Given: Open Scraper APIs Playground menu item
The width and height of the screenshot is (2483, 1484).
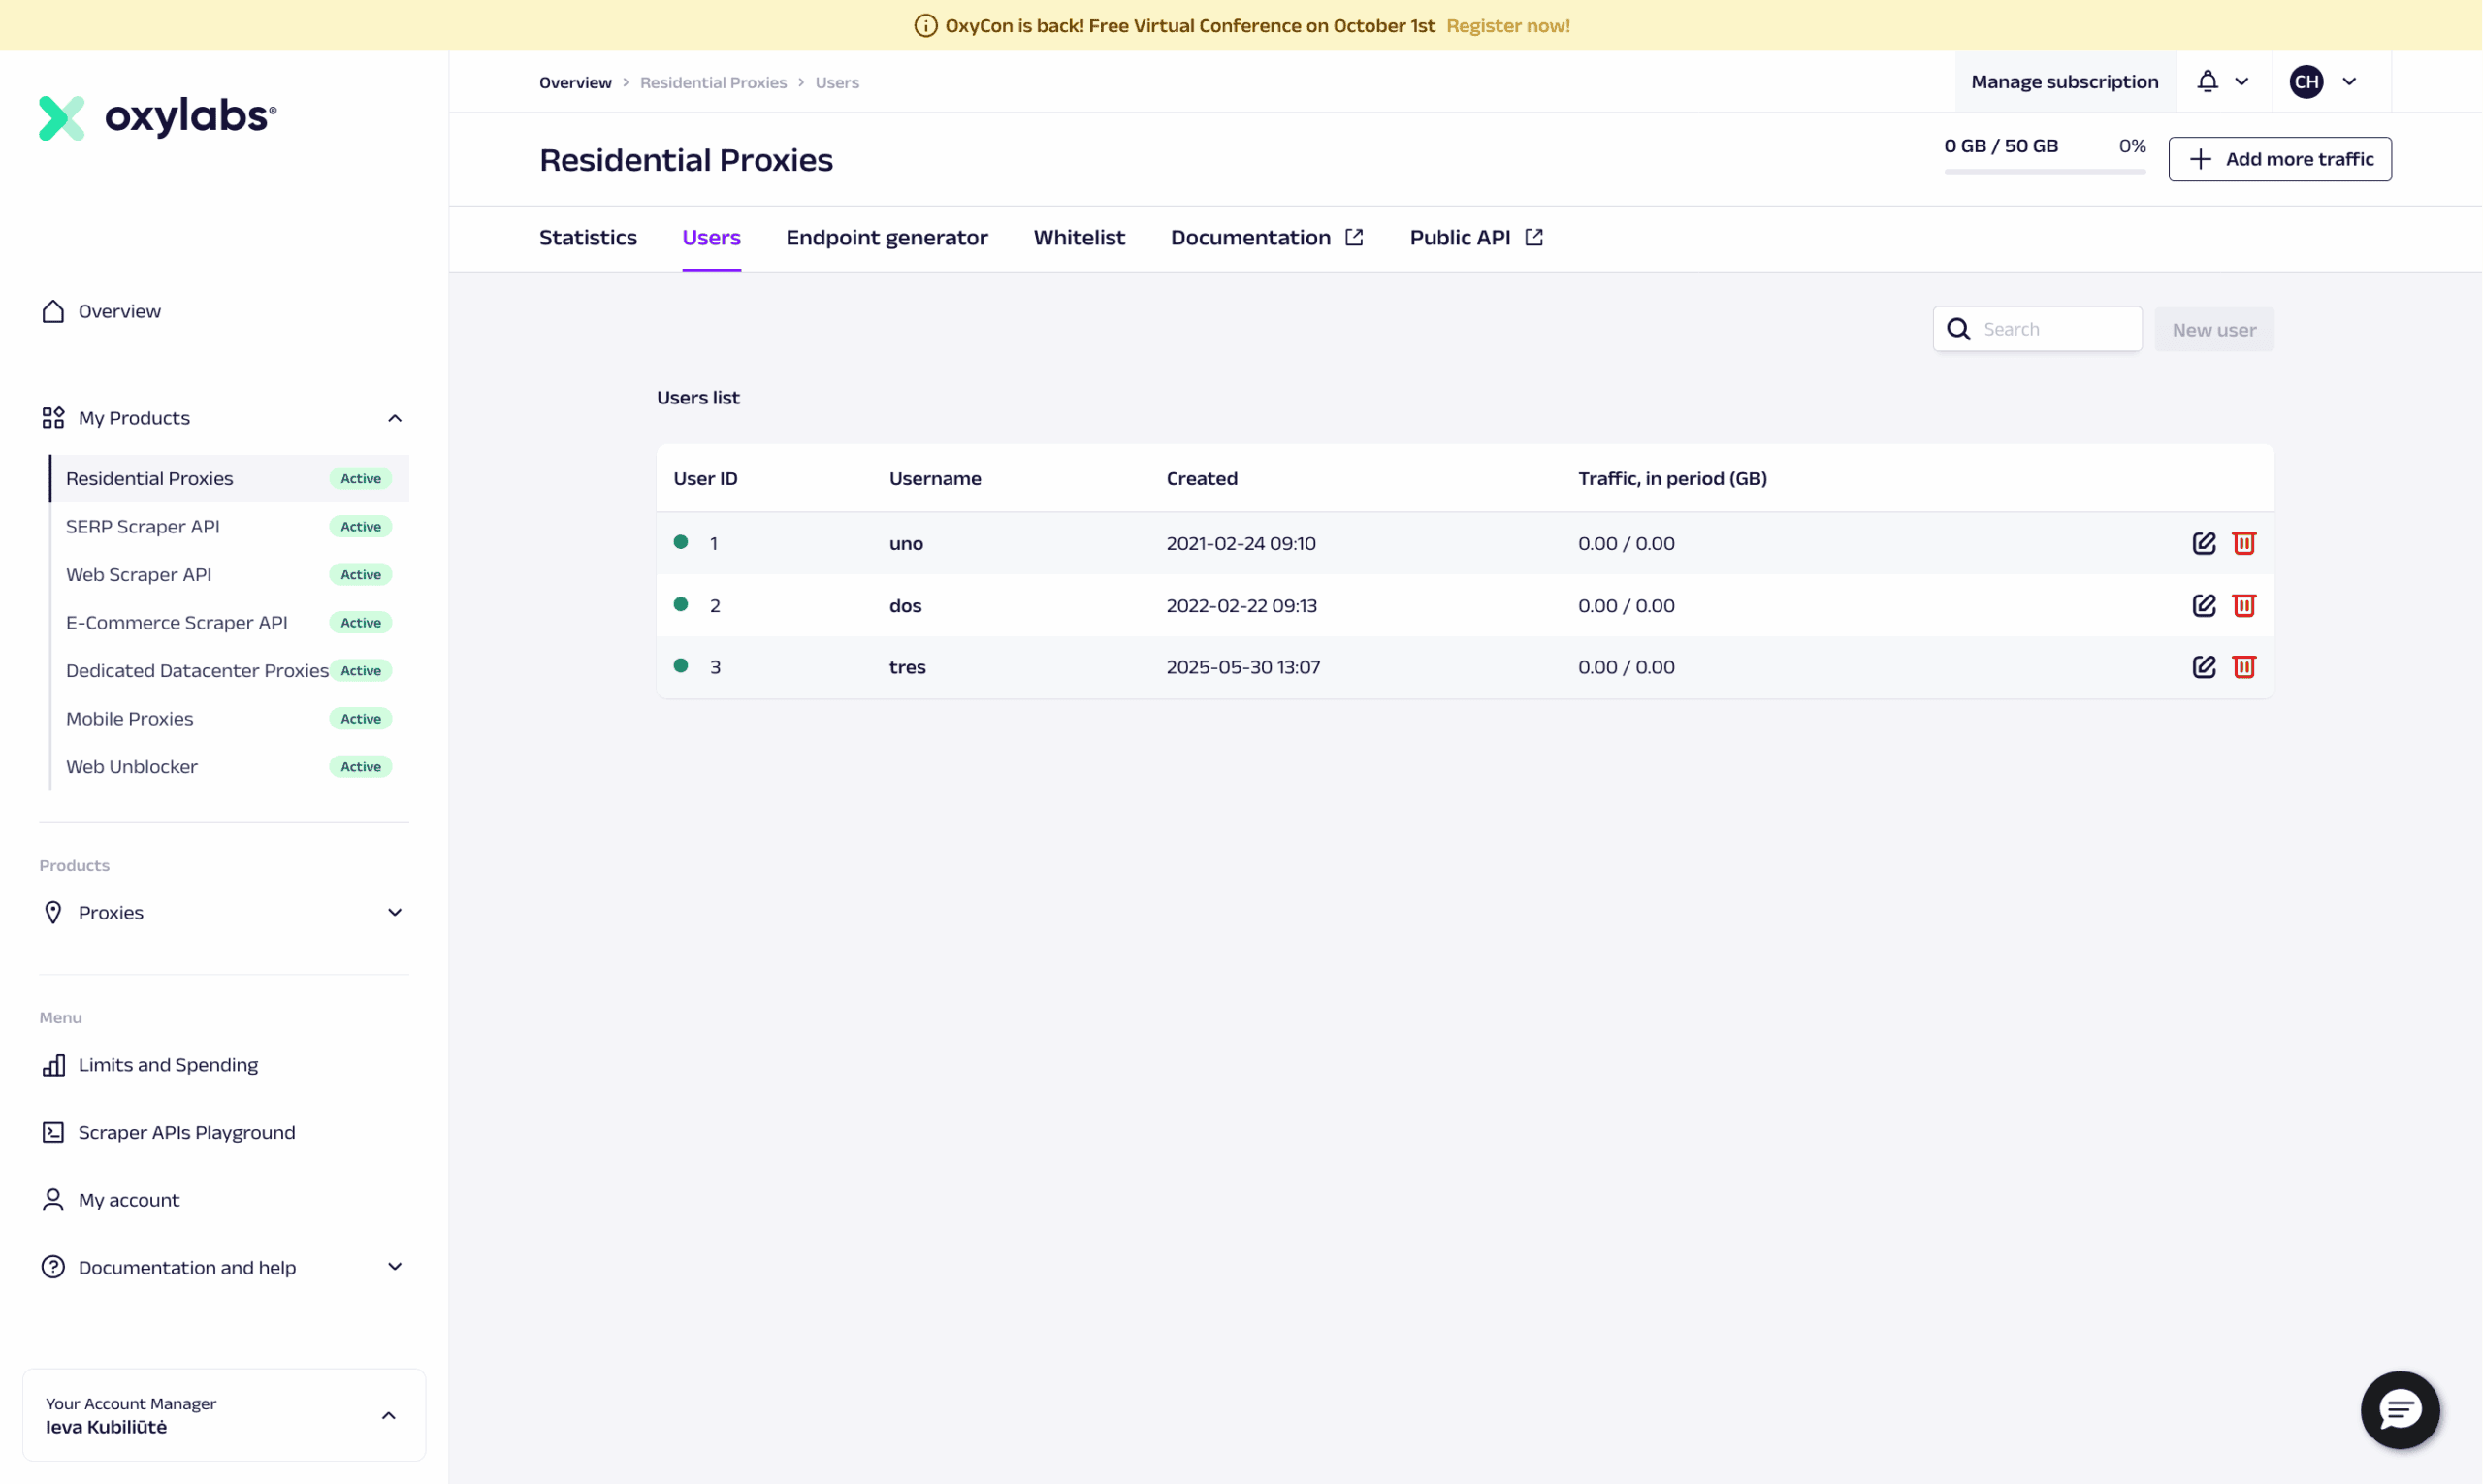Looking at the screenshot, I should pos(224,1132).
